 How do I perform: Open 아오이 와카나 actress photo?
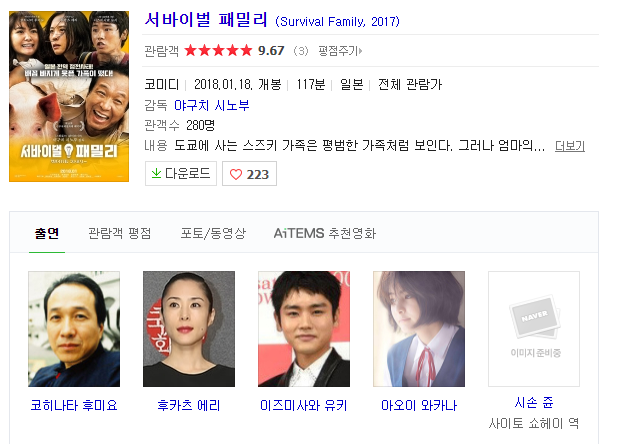click(419, 329)
